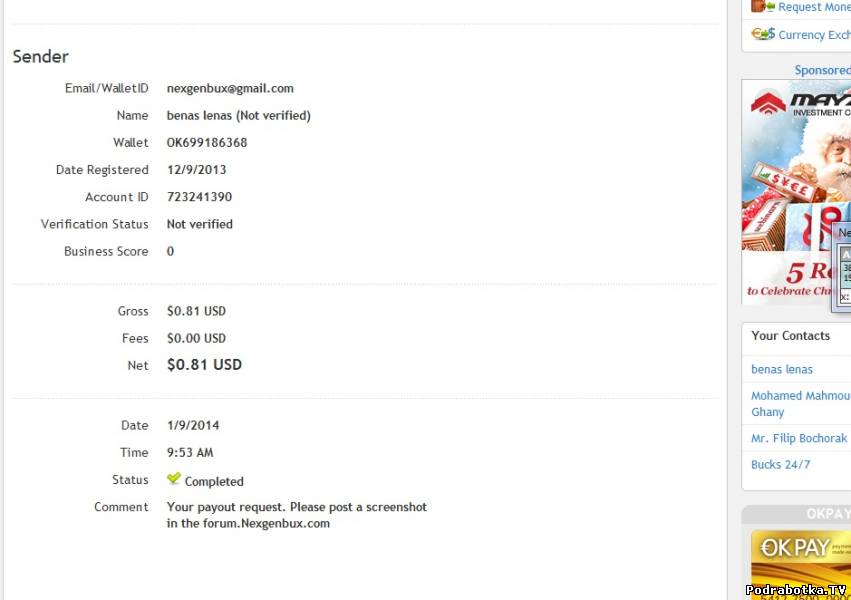The height and width of the screenshot is (600, 851).
Task: Click the Mayzus red logo in ad
Action: [x=768, y=102]
